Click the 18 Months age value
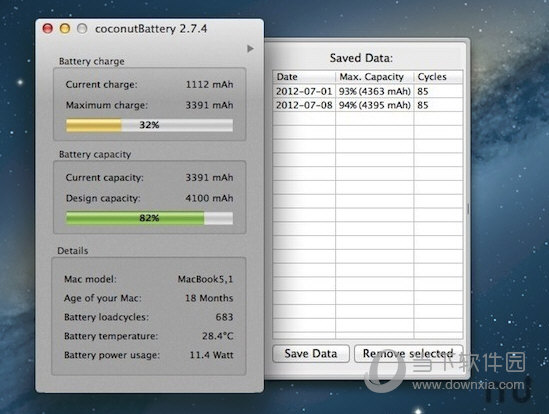The width and height of the screenshot is (549, 414). [x=209, y=298]
